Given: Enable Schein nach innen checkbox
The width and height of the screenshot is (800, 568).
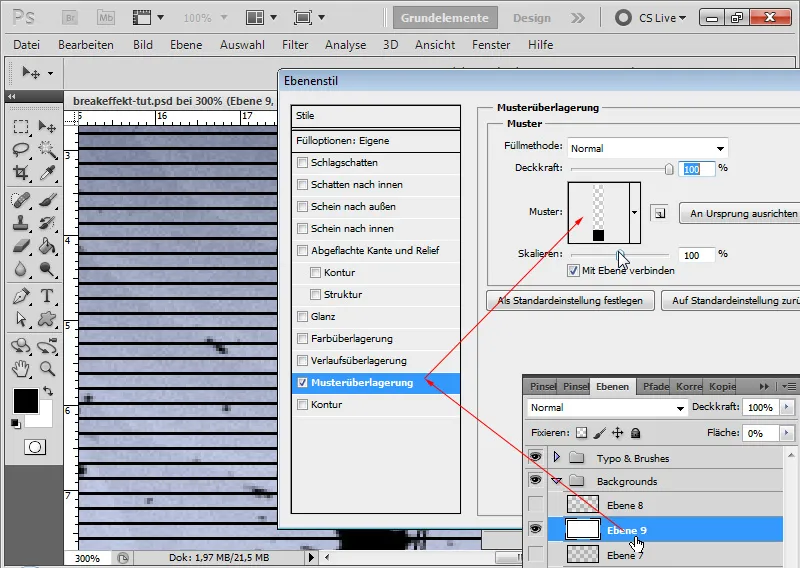Looking at the screenshot, I should click(x=302, y=228).
